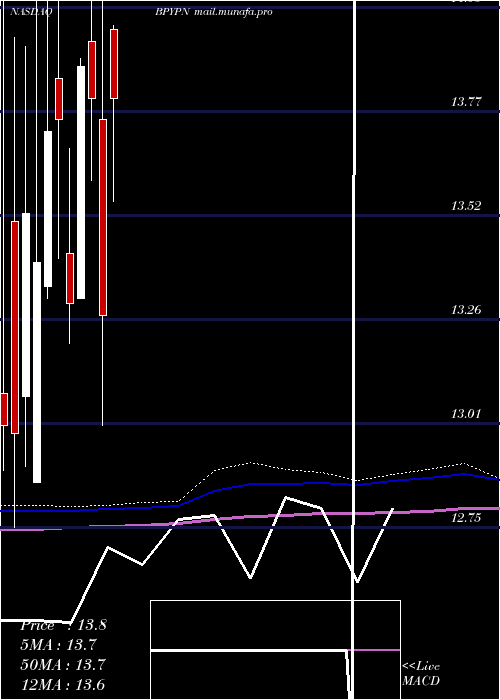Screen dimensions: 500x700
Task: Click the 13.01 price axis label
Action: (x=466, y=413)
